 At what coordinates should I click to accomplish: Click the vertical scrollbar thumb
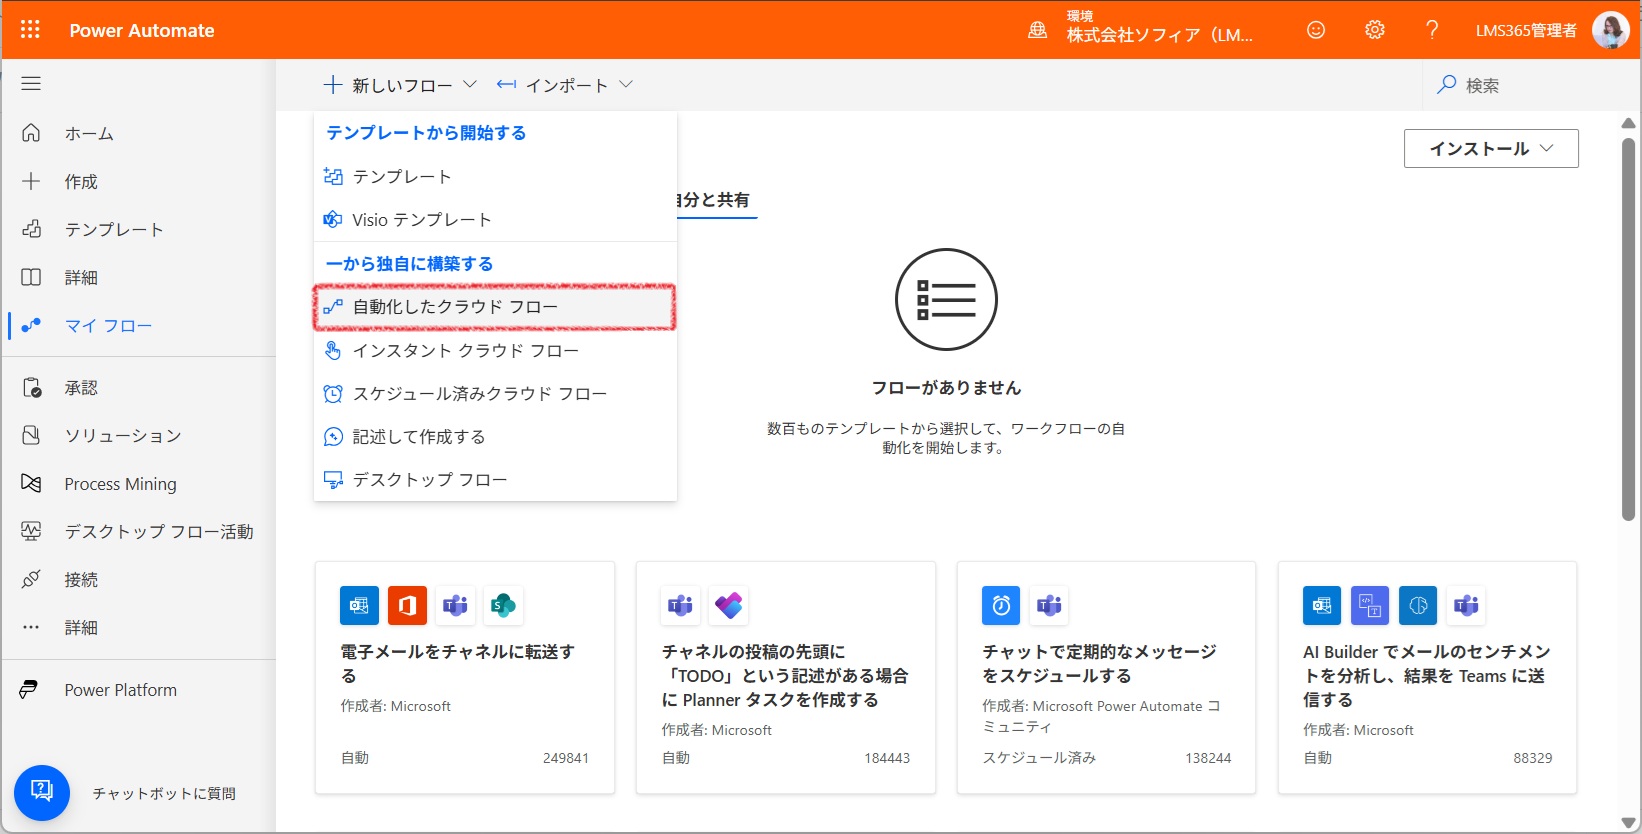1628,329
